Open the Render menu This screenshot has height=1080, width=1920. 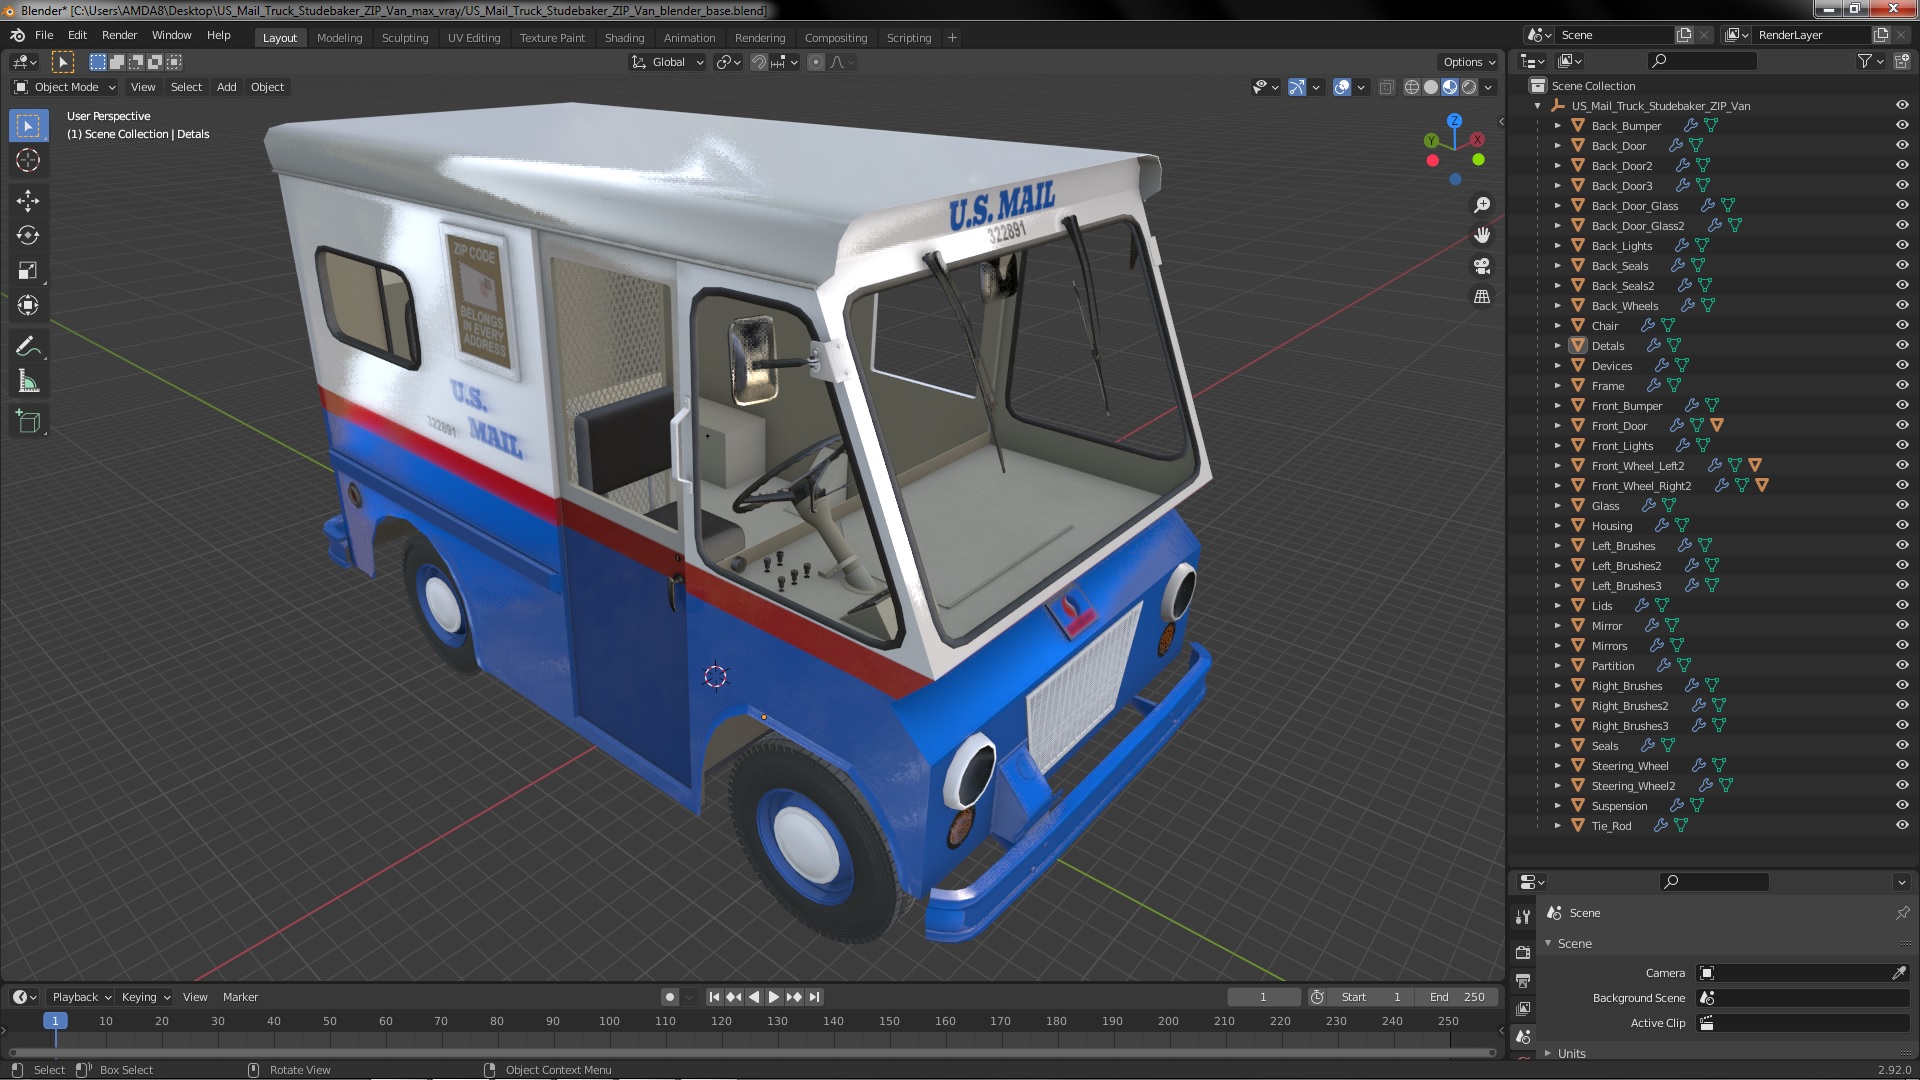[x=119, y=35]
